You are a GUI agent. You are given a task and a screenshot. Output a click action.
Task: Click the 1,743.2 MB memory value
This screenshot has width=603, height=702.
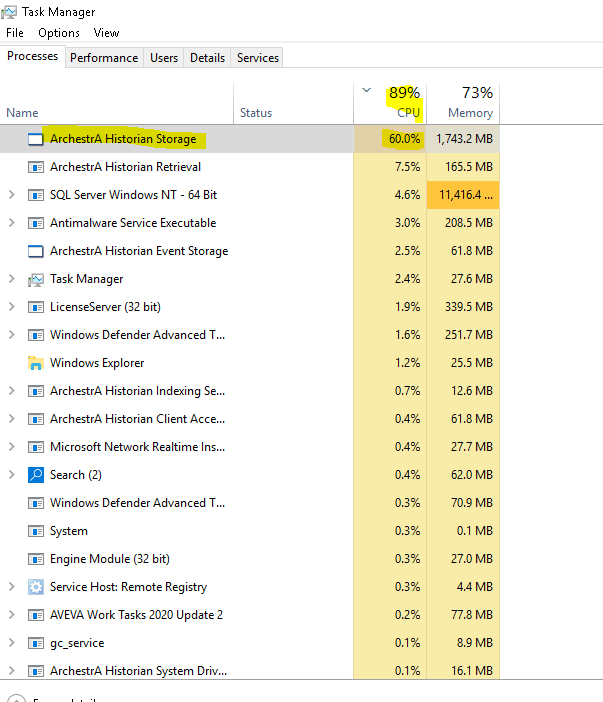coord(464,139)
